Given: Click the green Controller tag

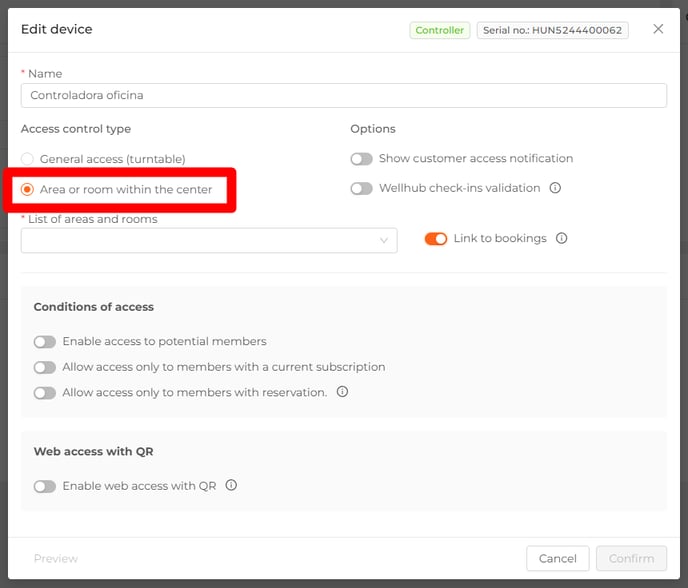Looking at the screenshot, I should (x=440, y=30).
